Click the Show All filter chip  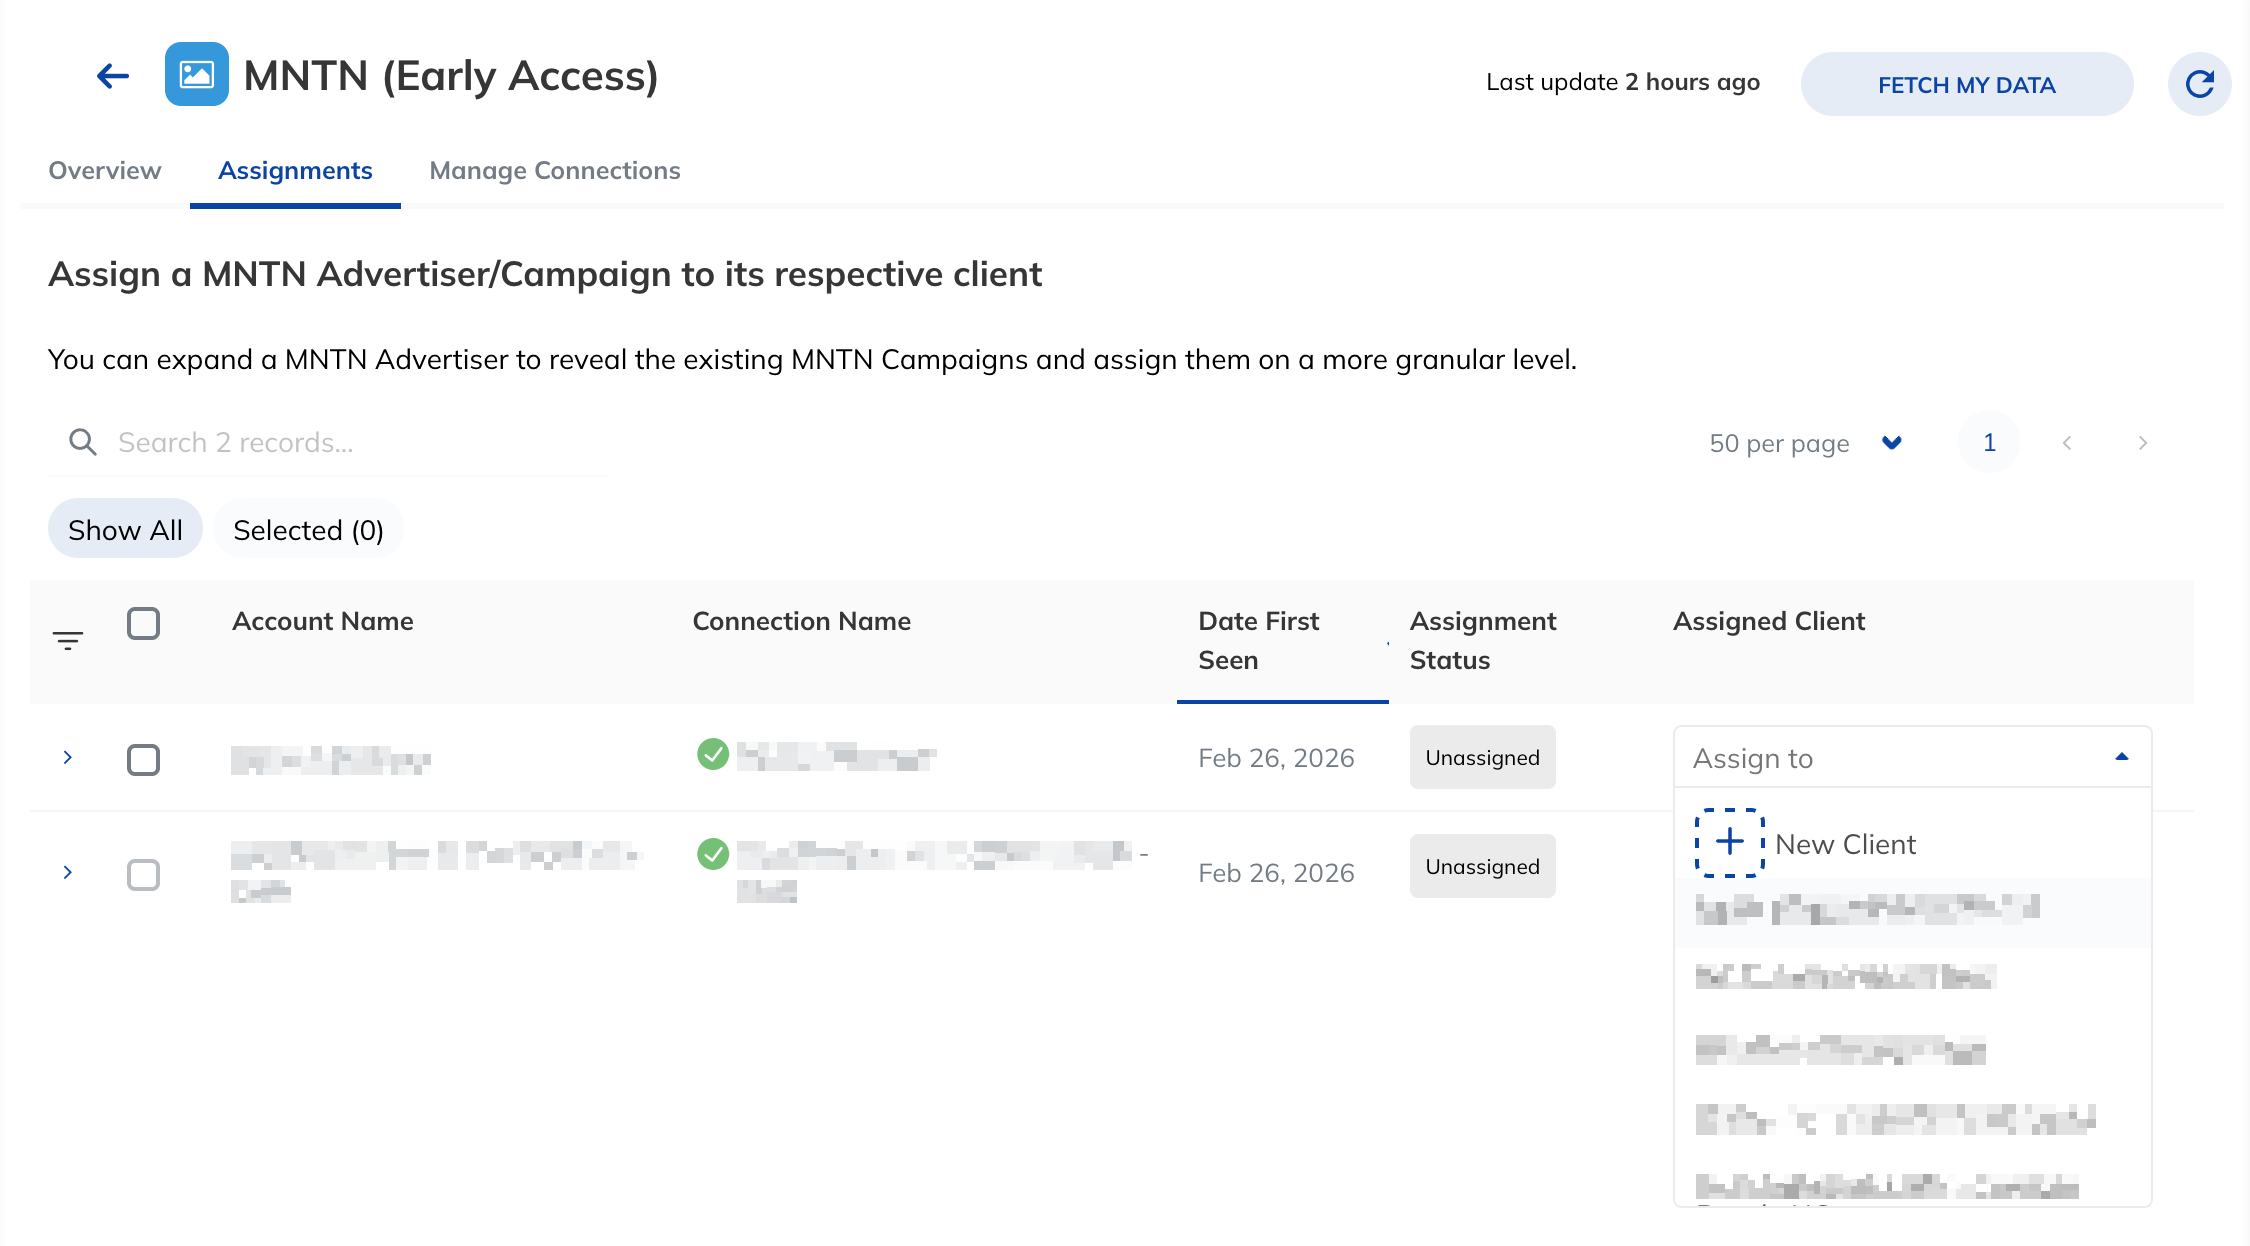(x=125, y=529)
